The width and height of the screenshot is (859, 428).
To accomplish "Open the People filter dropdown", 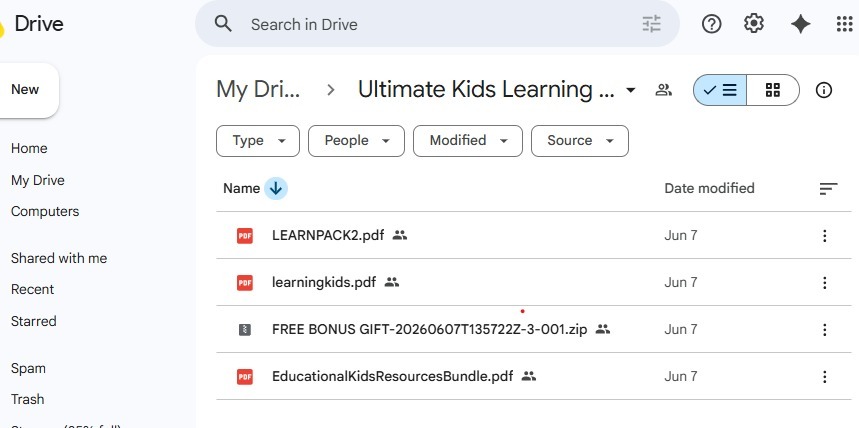I will pyautogui.click(x=356, y=141).
